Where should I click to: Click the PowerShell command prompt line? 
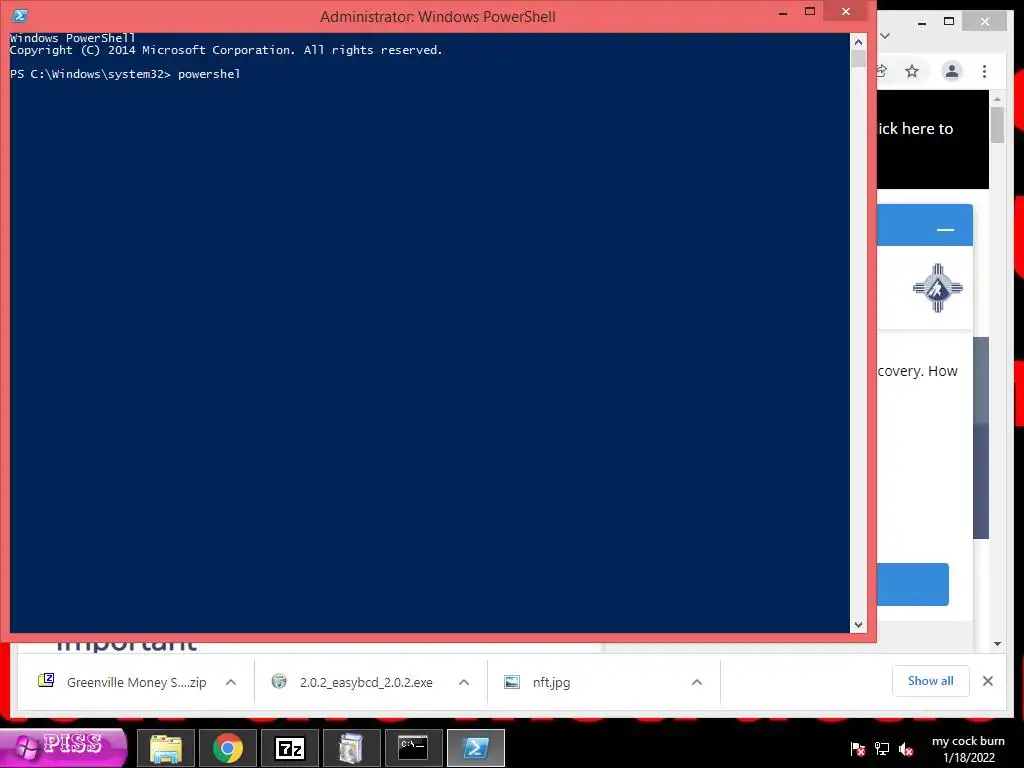[x=125, y=74]
